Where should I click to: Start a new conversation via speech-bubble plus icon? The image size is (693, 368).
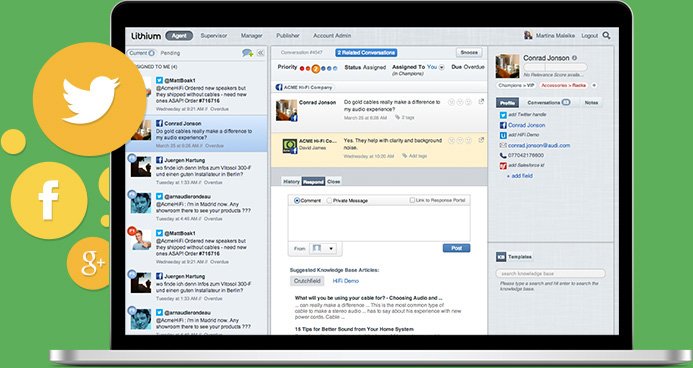248,53
